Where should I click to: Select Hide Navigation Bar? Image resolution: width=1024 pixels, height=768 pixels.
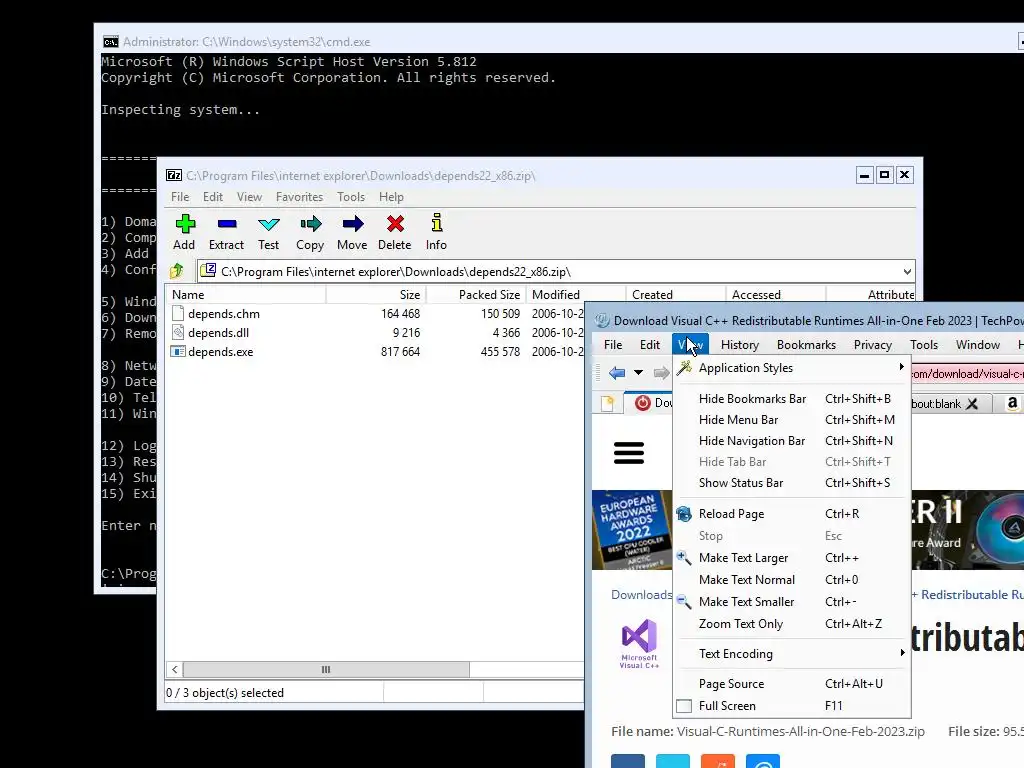792,441
